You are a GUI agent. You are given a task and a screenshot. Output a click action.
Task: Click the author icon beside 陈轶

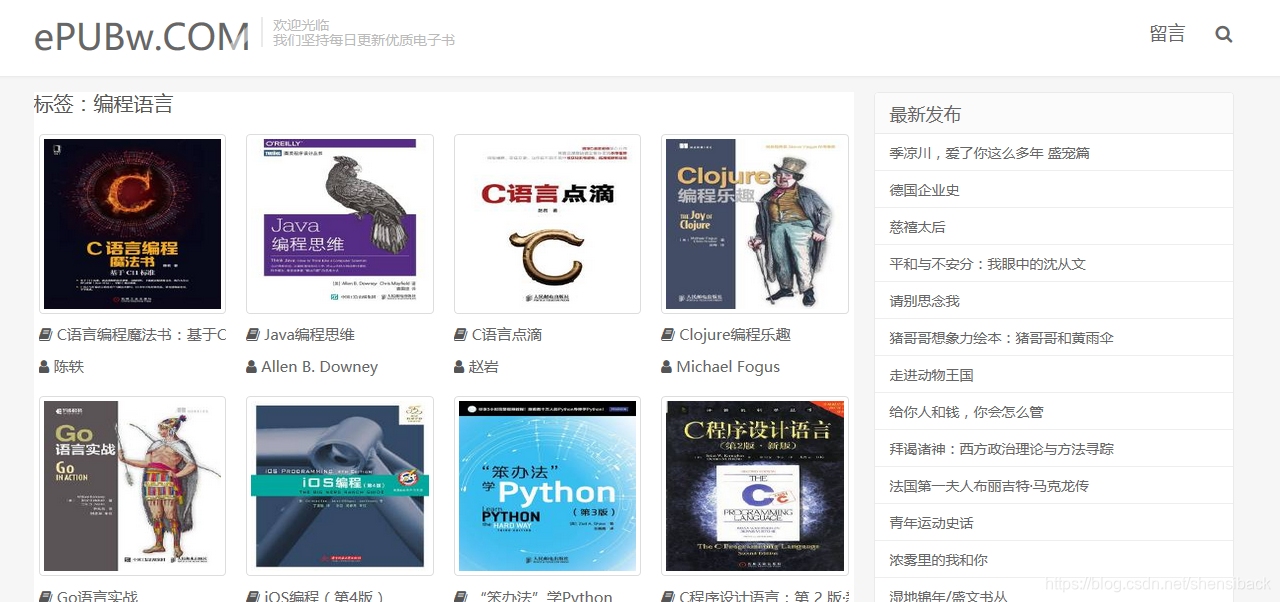point(44,366)
